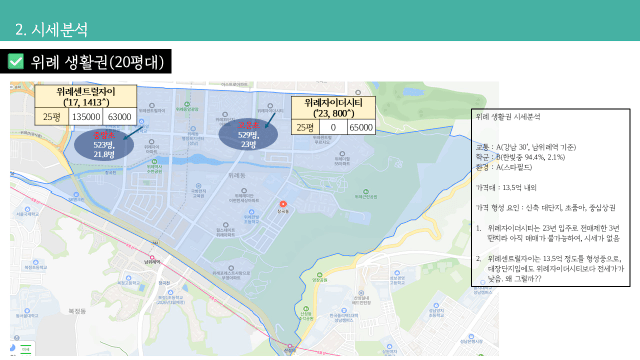Select the 고운초 blue ellipse callout
This screenshot has width=640, height=360.
coord(248,134)
